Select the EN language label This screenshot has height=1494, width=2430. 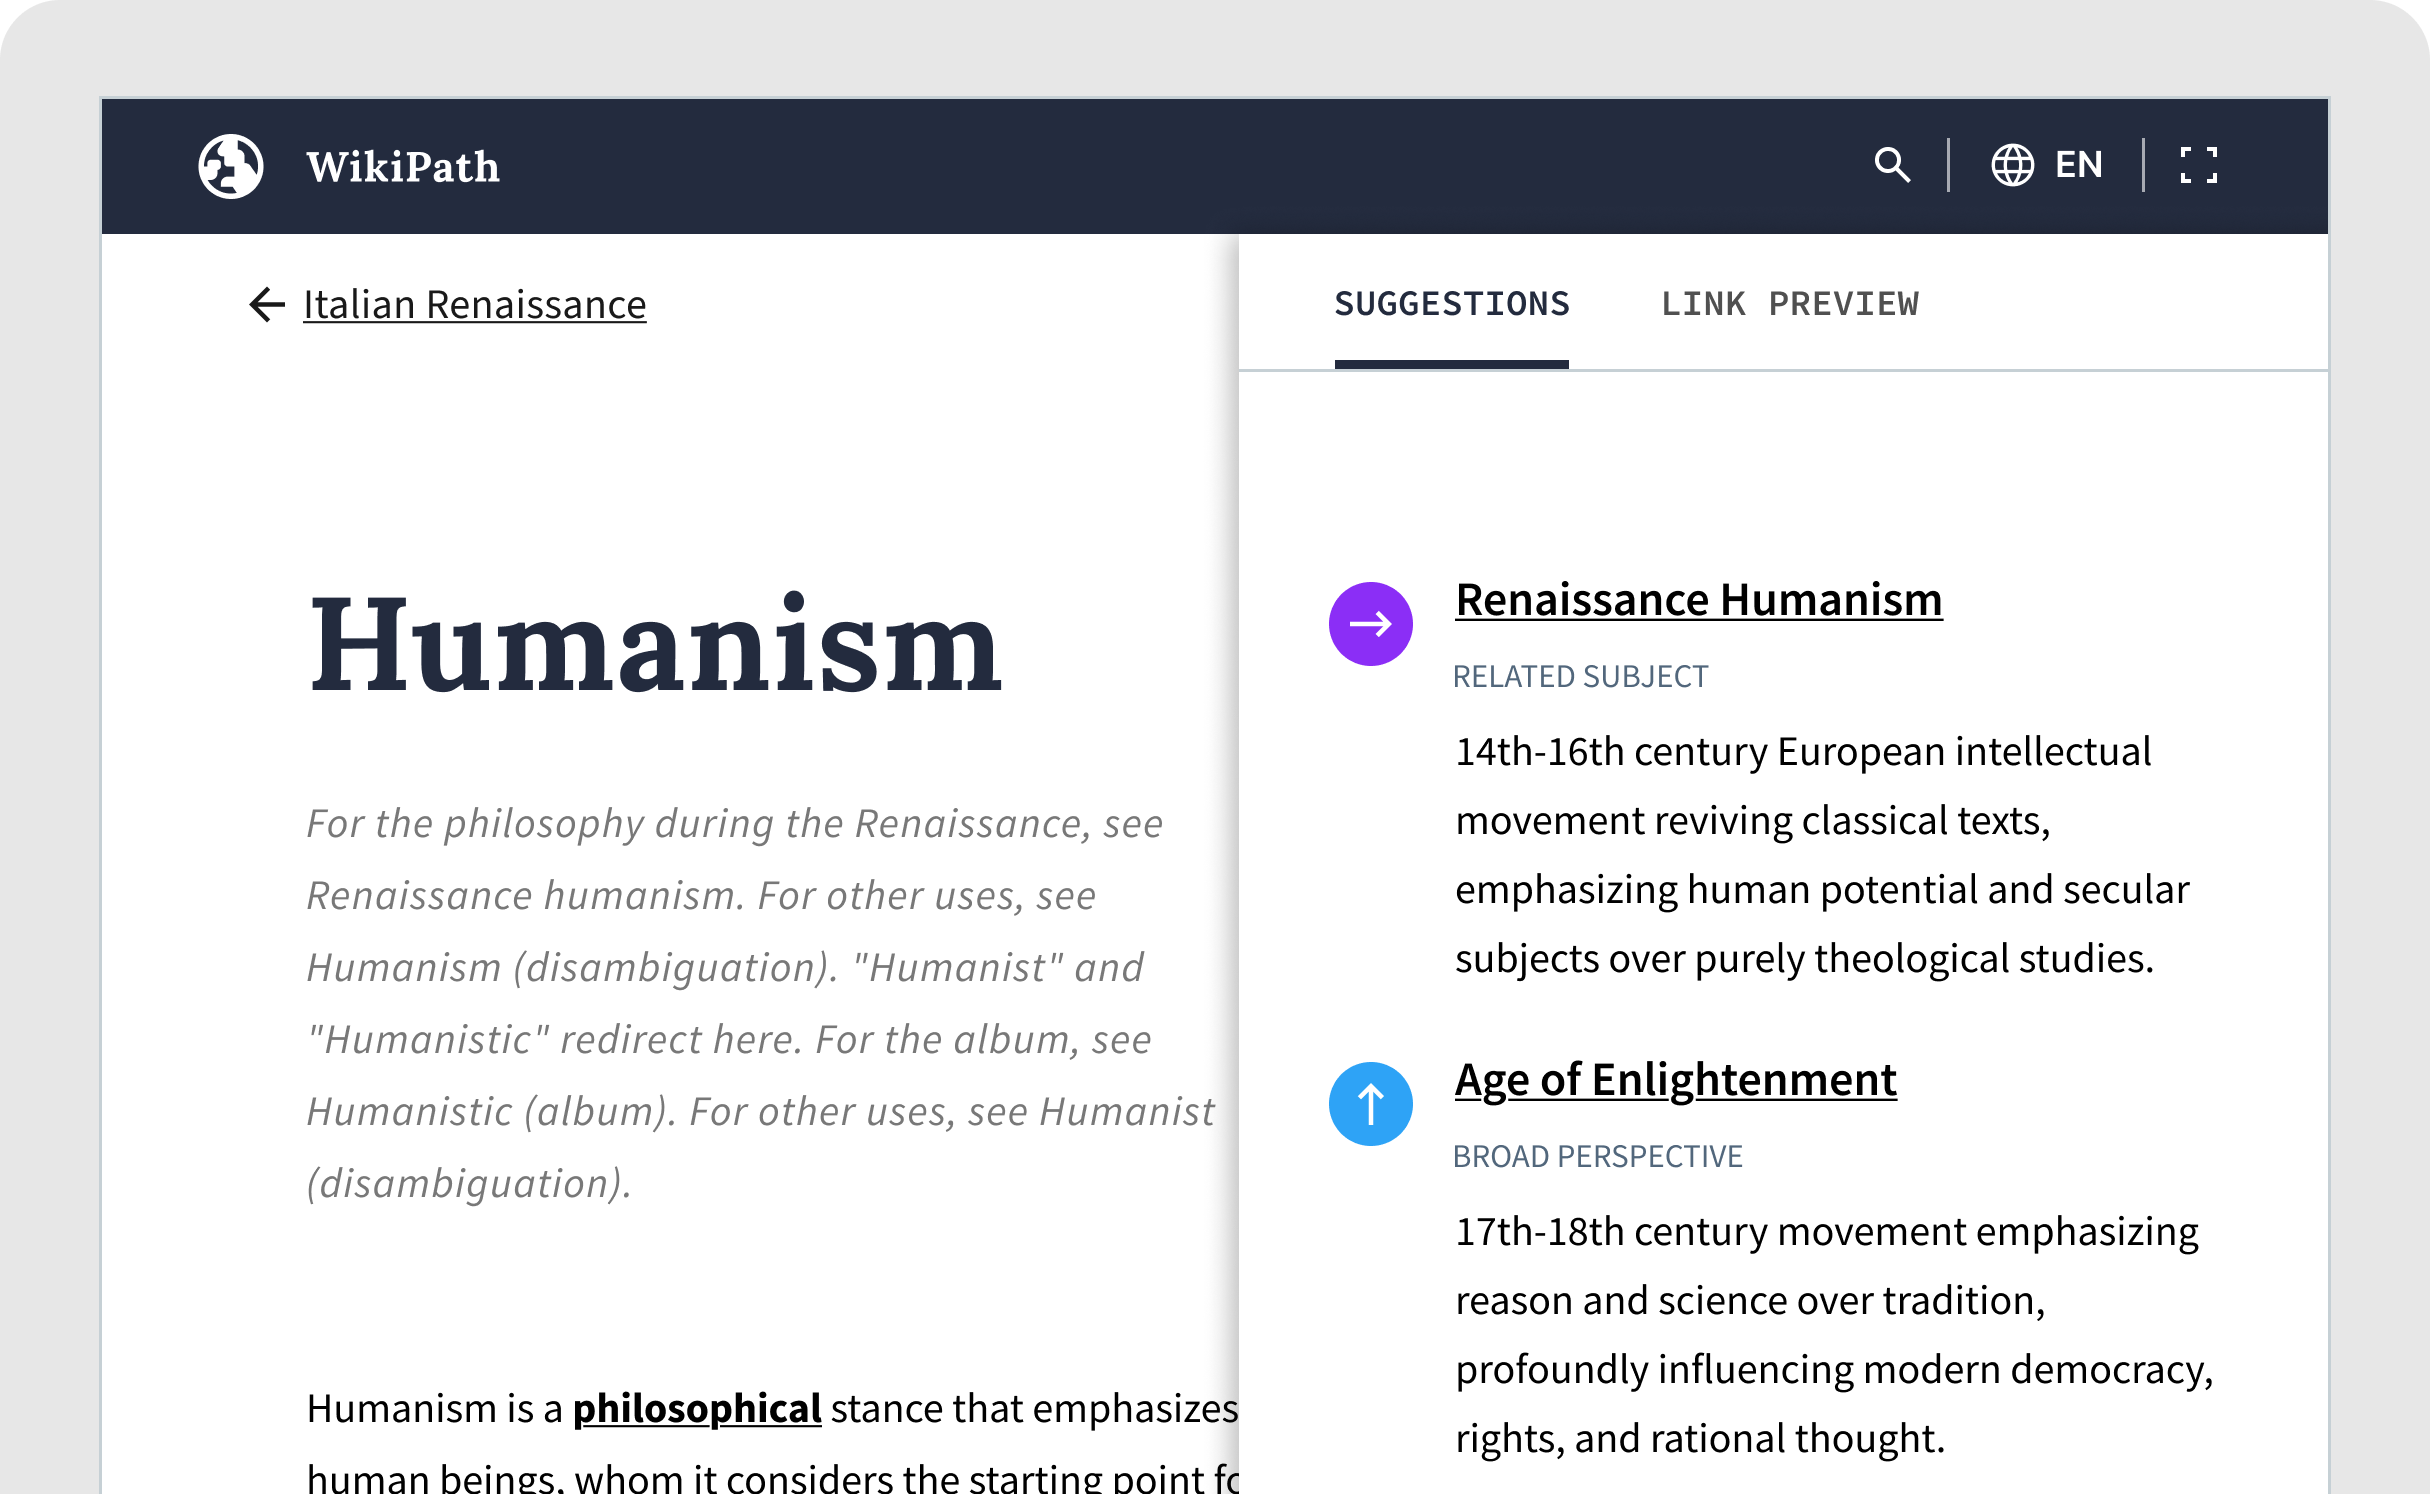[x=2078, y=165]
